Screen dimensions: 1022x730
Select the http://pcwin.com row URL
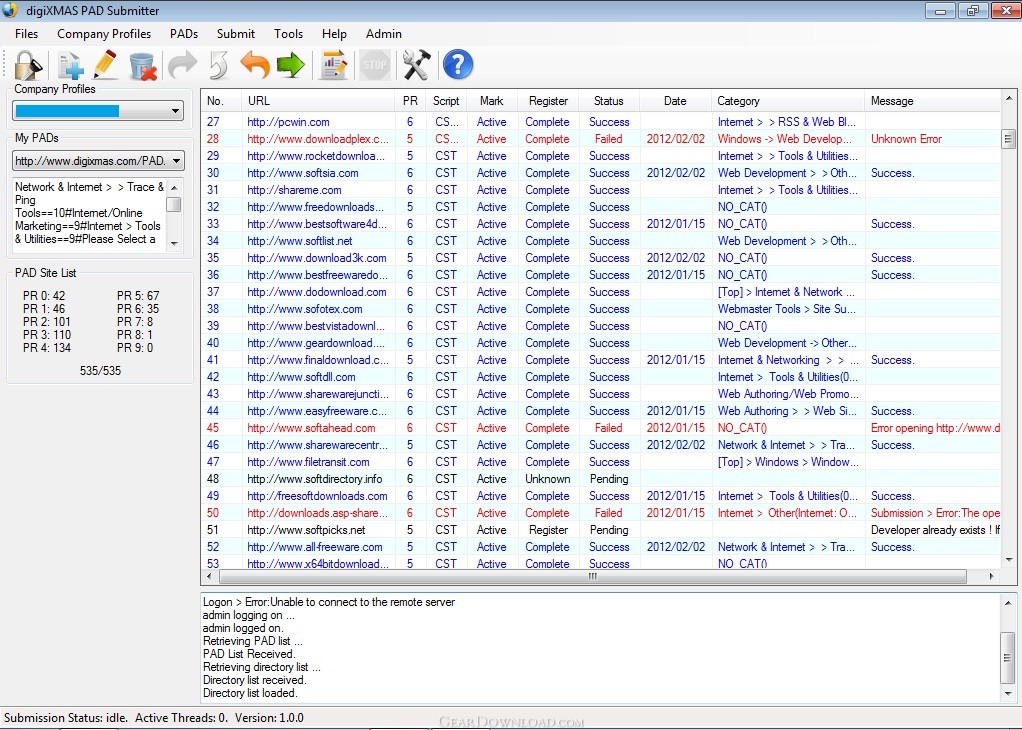[288, 122]
